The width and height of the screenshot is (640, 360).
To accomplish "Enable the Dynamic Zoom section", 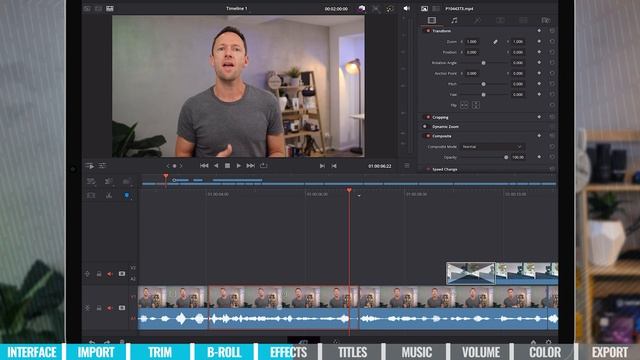I will (x=425, y=127).
